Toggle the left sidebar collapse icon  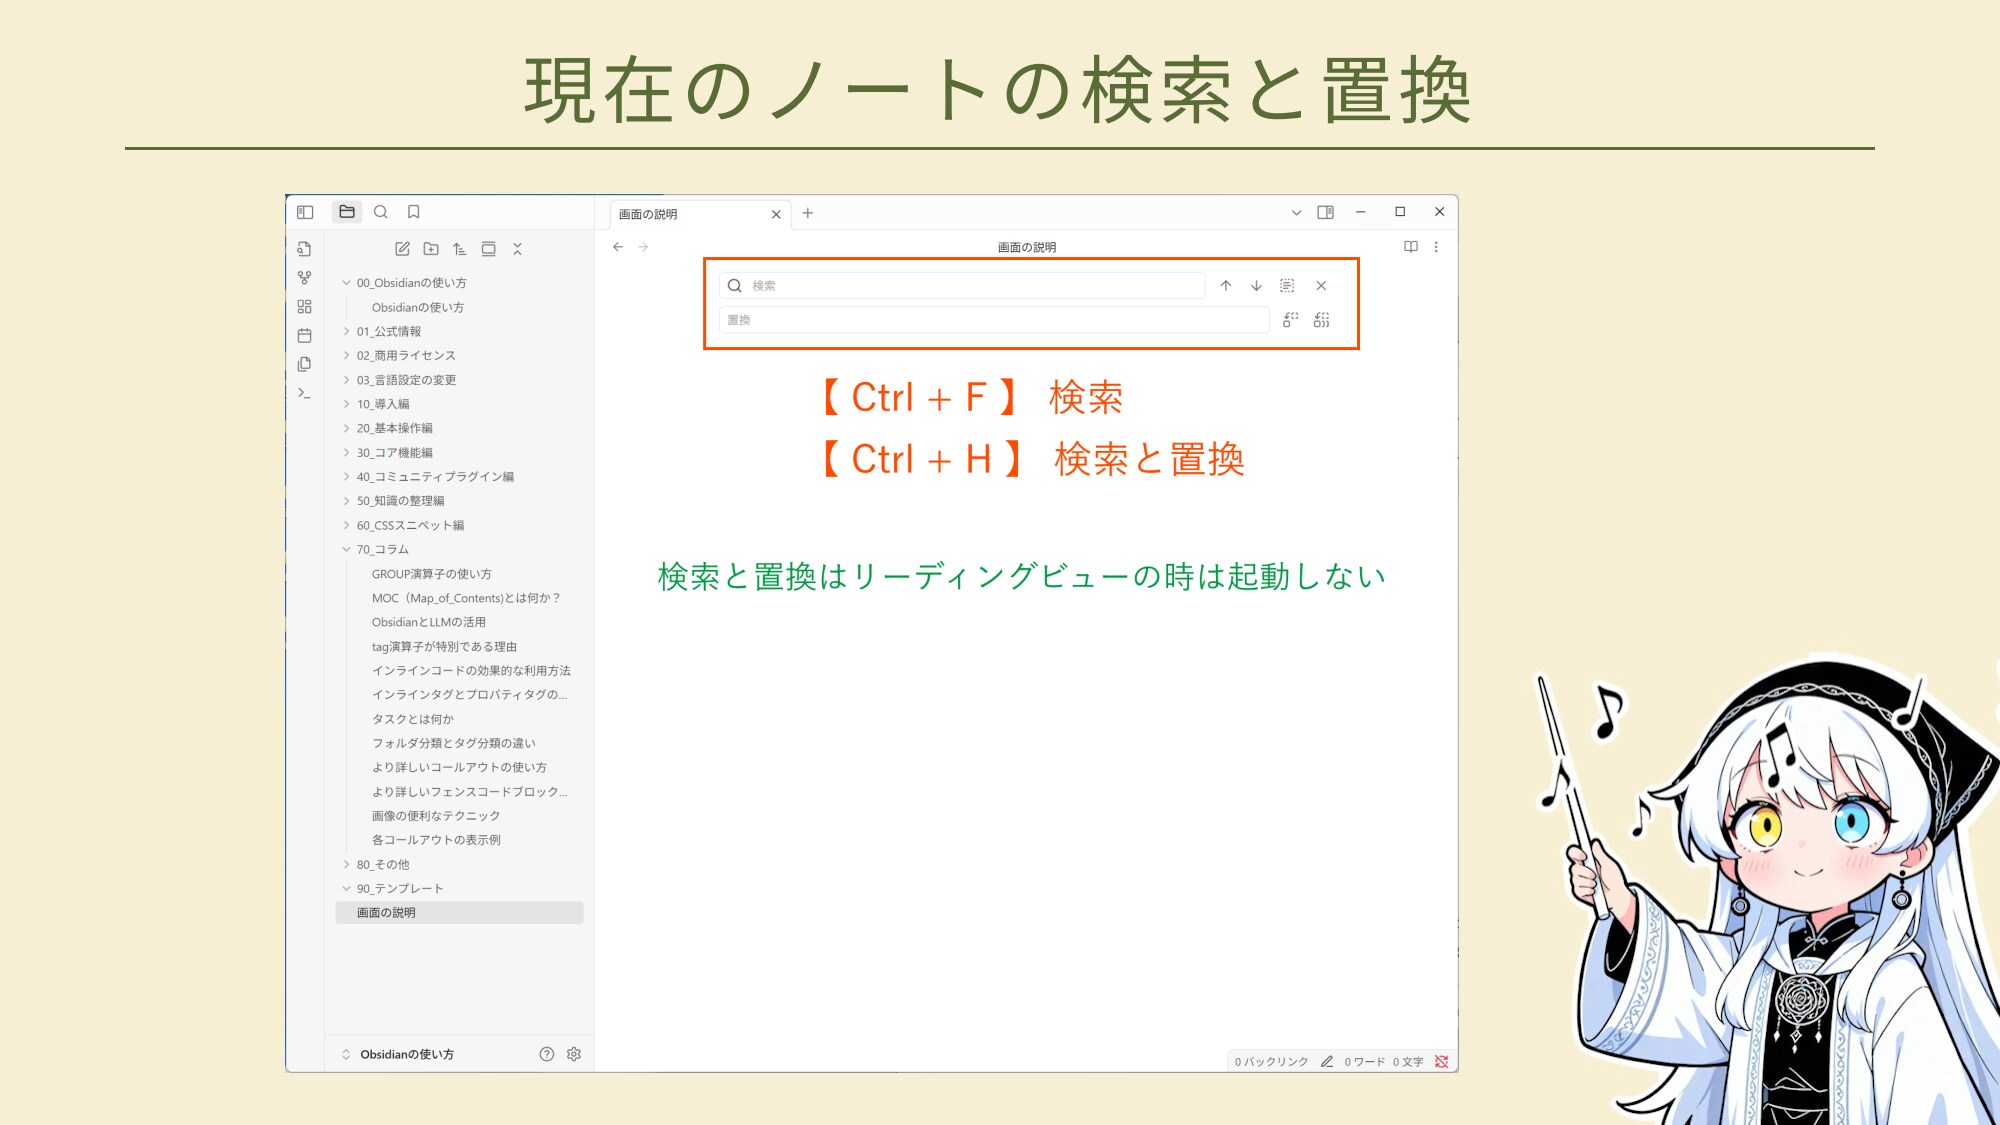305,212
